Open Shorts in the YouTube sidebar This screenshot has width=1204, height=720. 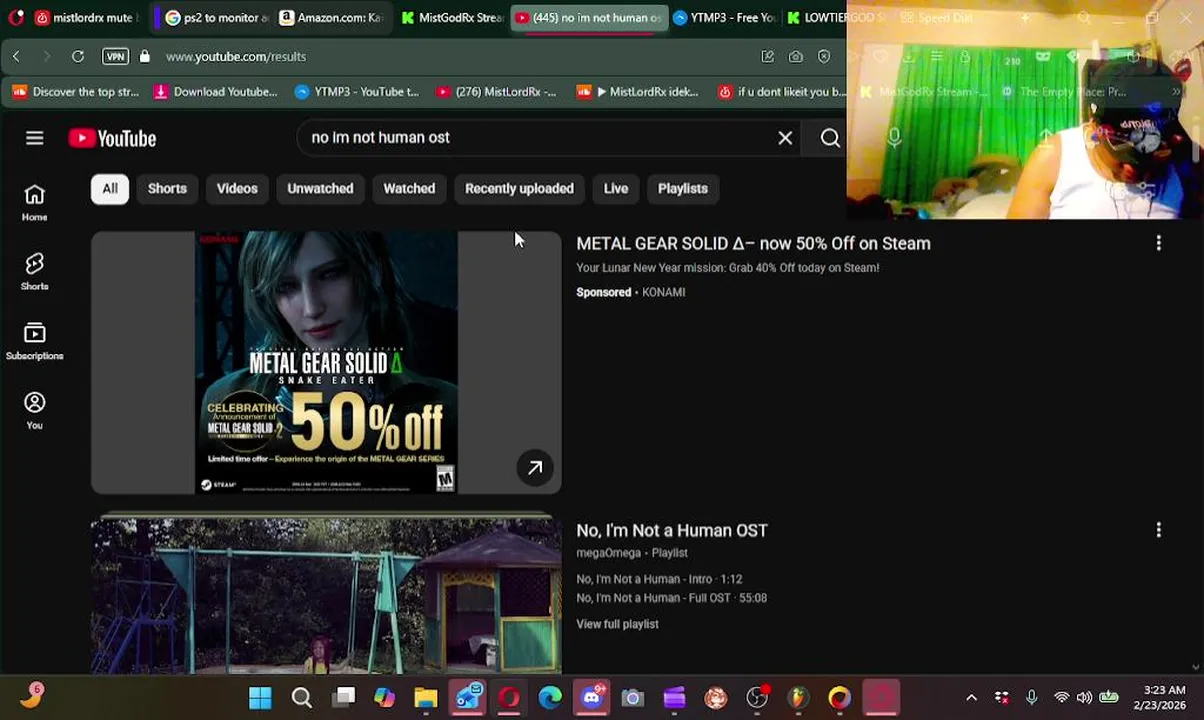[34, 271]
